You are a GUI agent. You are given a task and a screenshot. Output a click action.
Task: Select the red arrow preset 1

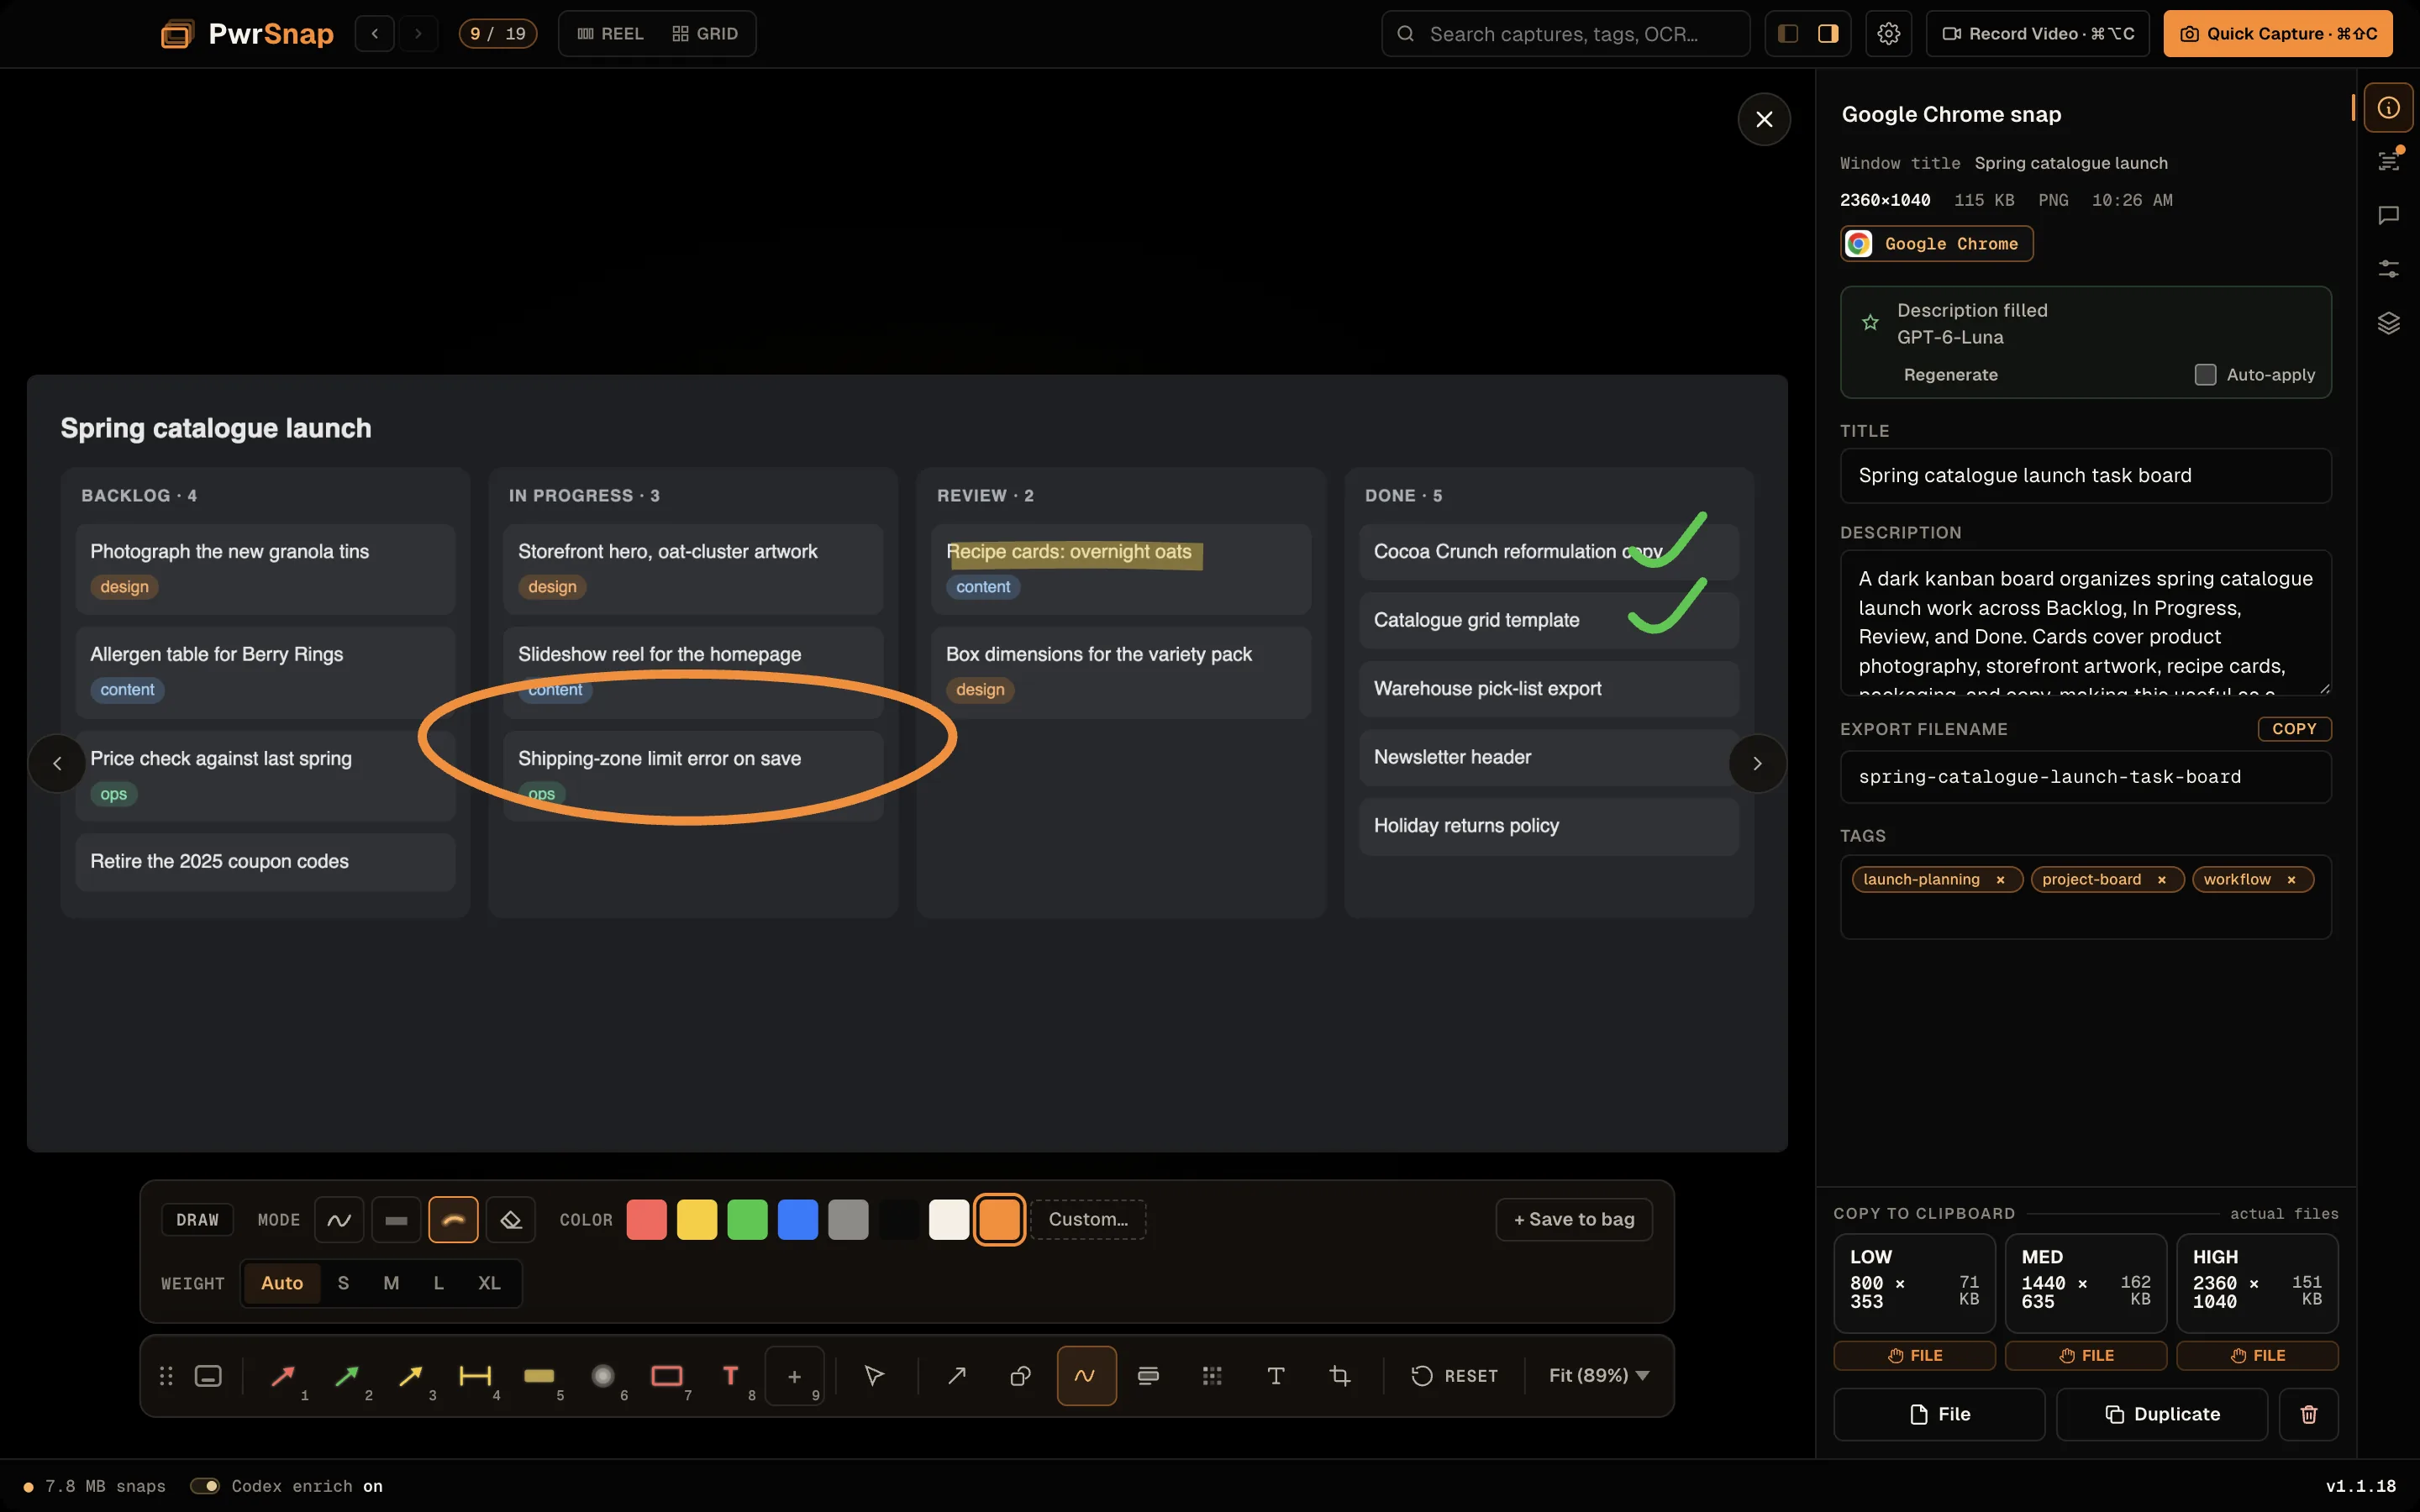click(284, 1376)
